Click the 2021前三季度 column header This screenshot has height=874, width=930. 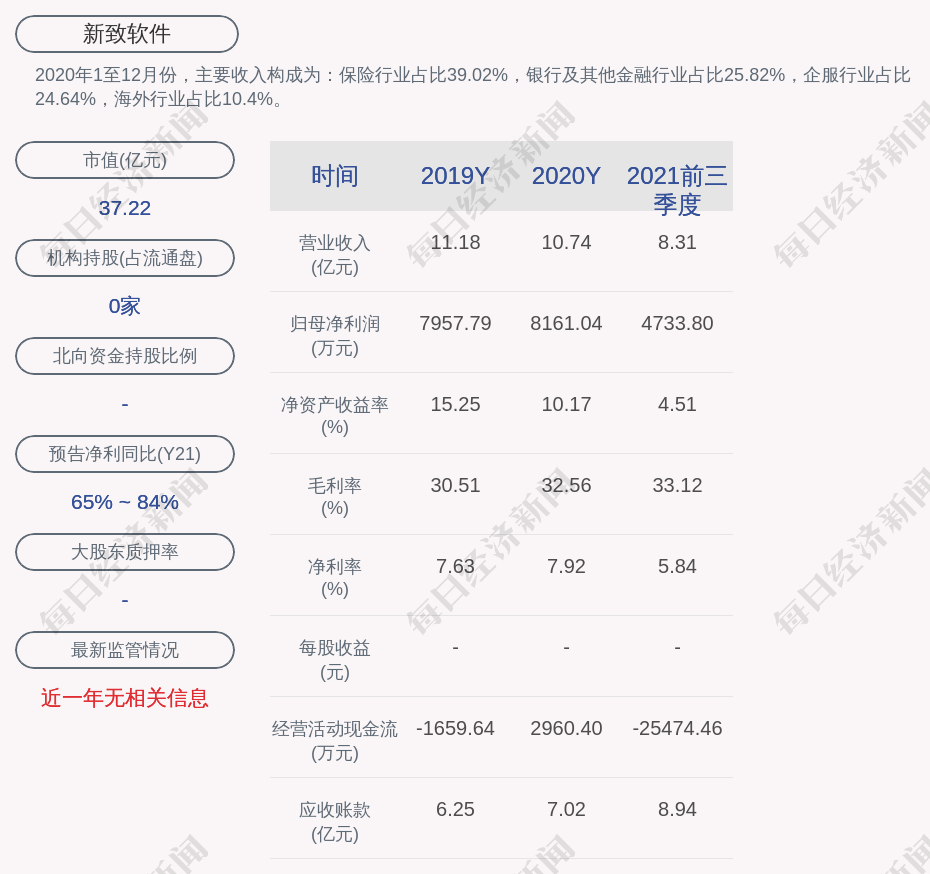point(677,190)
